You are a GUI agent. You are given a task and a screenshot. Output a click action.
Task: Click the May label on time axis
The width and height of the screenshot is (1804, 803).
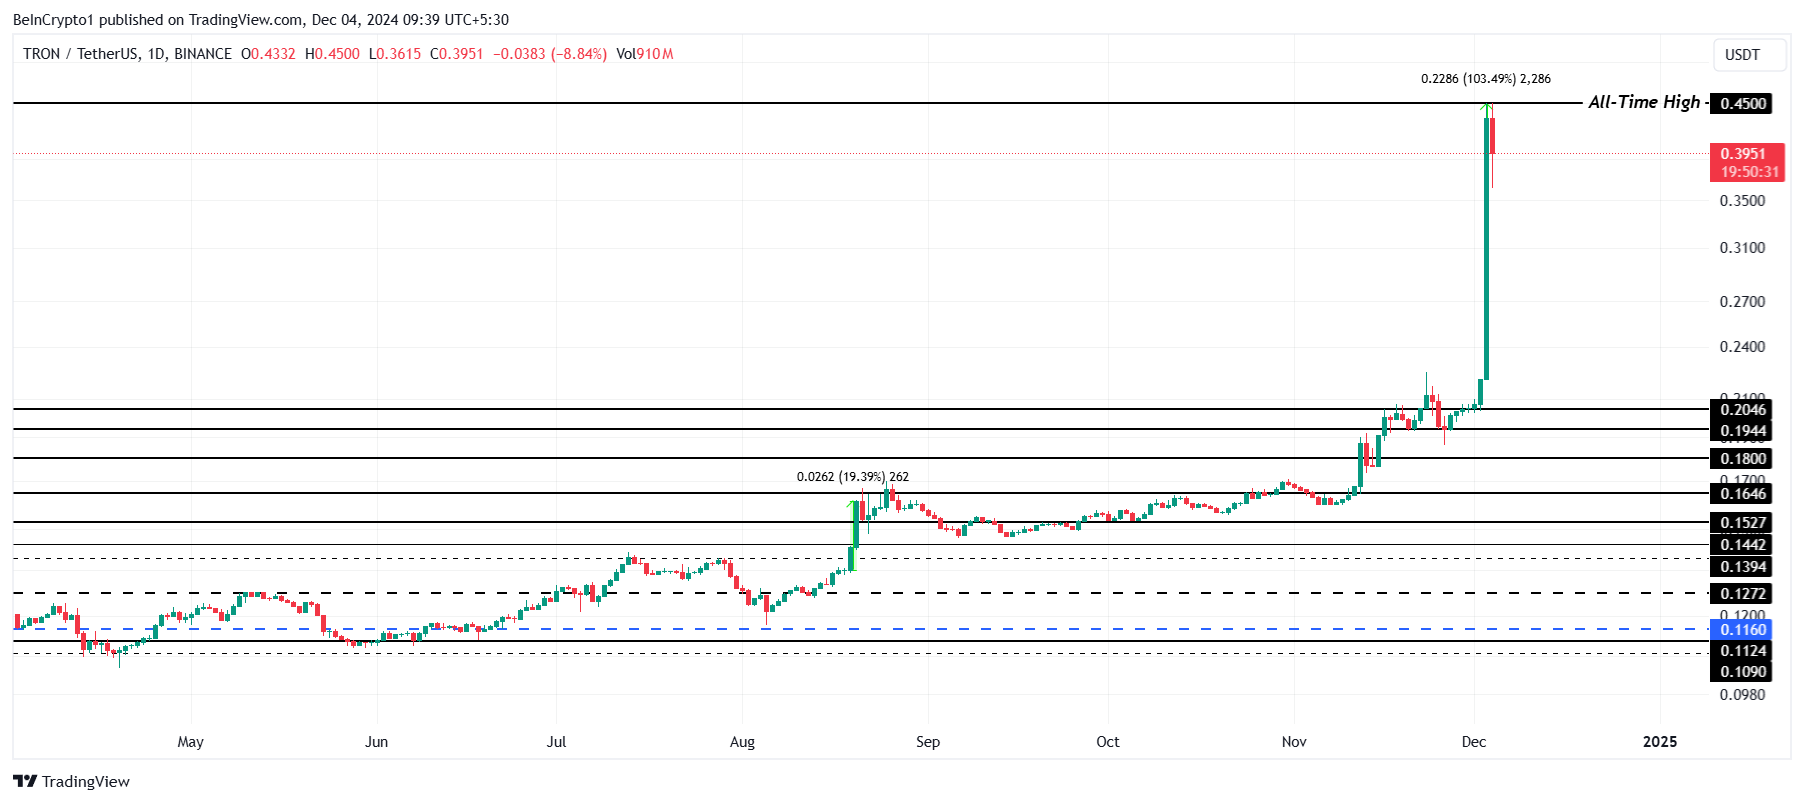click(x=190, y=742)
